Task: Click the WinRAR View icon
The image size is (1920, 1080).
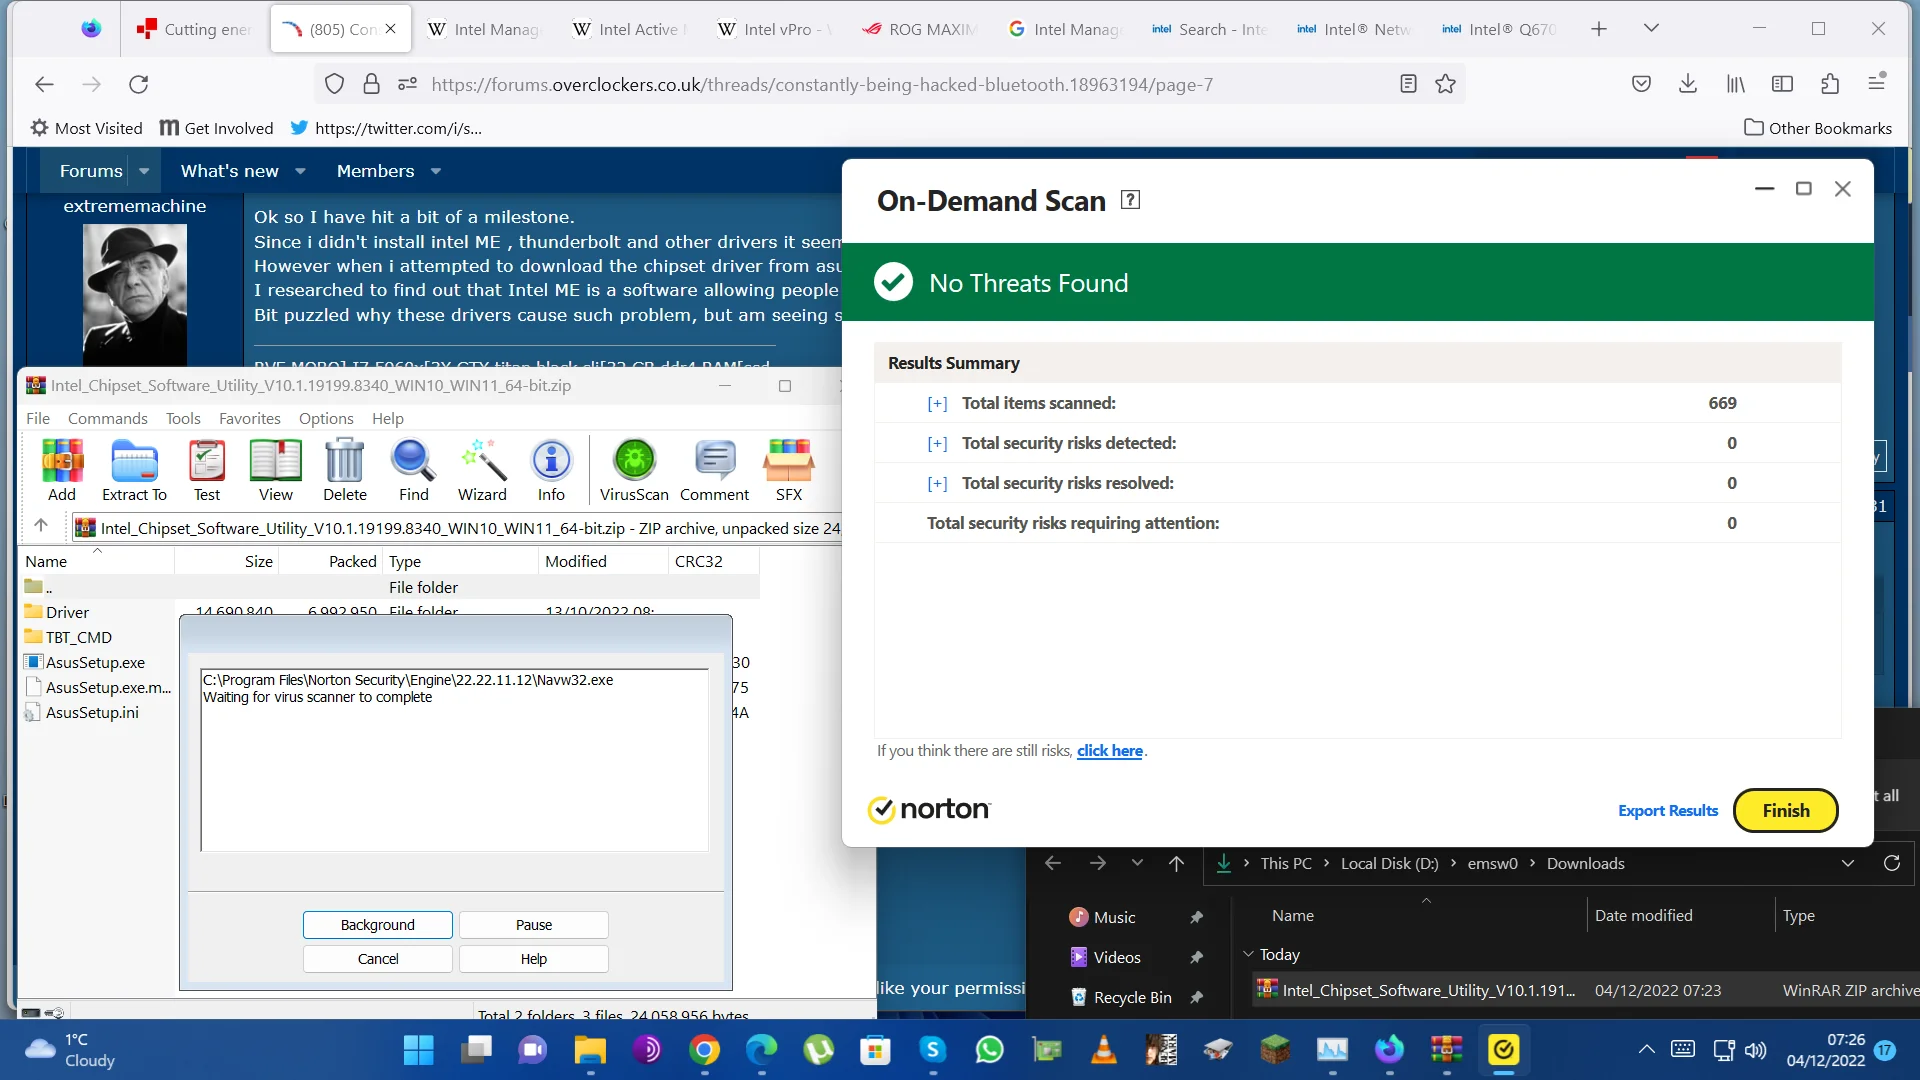Action: click(276, 470)
